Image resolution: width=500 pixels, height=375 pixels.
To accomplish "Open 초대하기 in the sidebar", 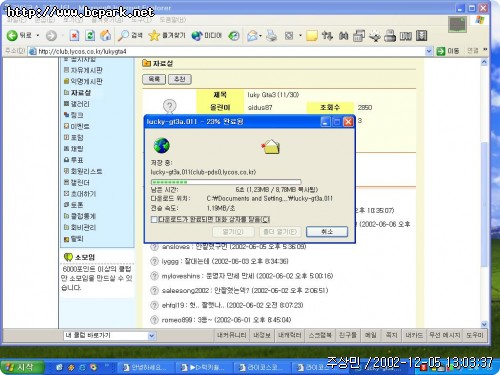I will 83,194.
